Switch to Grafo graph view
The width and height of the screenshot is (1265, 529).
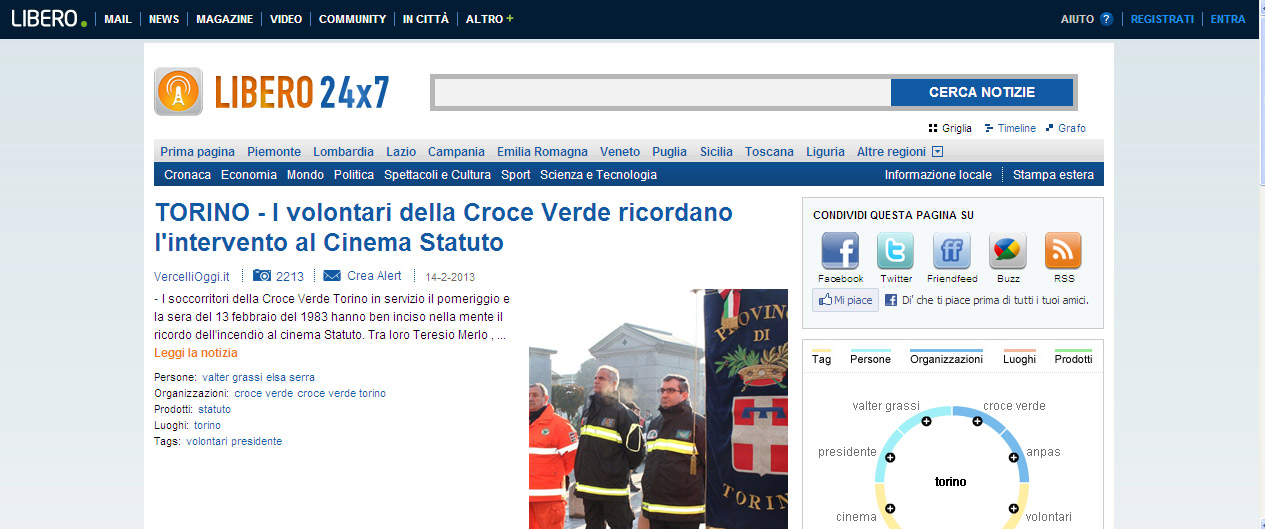pos(1065,128)
